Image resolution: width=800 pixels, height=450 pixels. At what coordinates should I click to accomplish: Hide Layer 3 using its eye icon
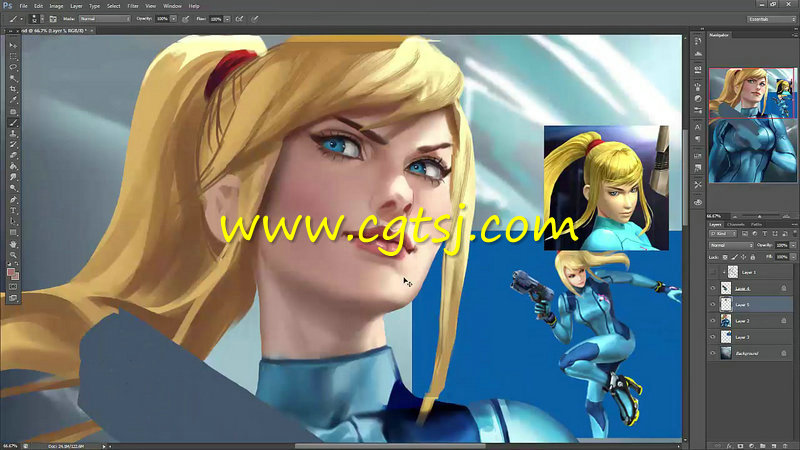pyautogui.click(x=713, y=337)
